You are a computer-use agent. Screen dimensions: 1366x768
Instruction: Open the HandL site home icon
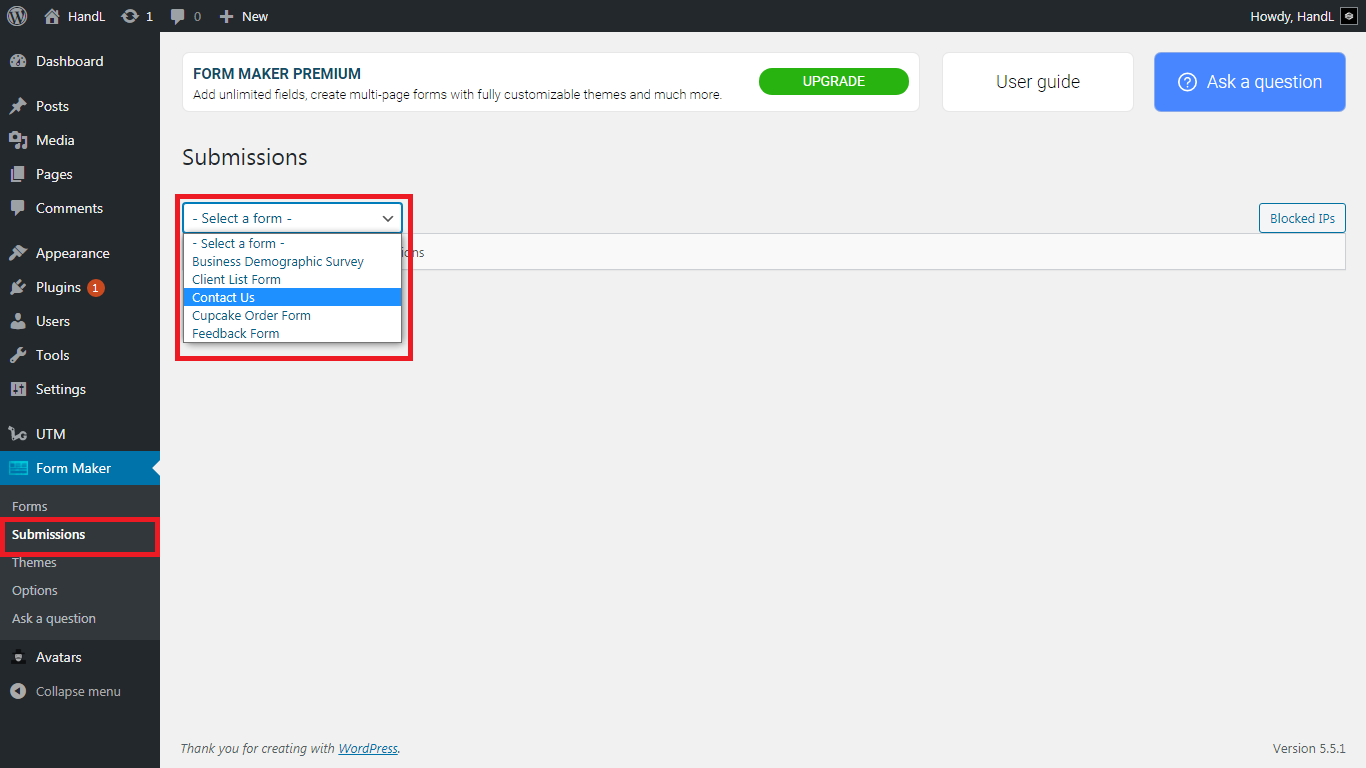coord(52,16)
